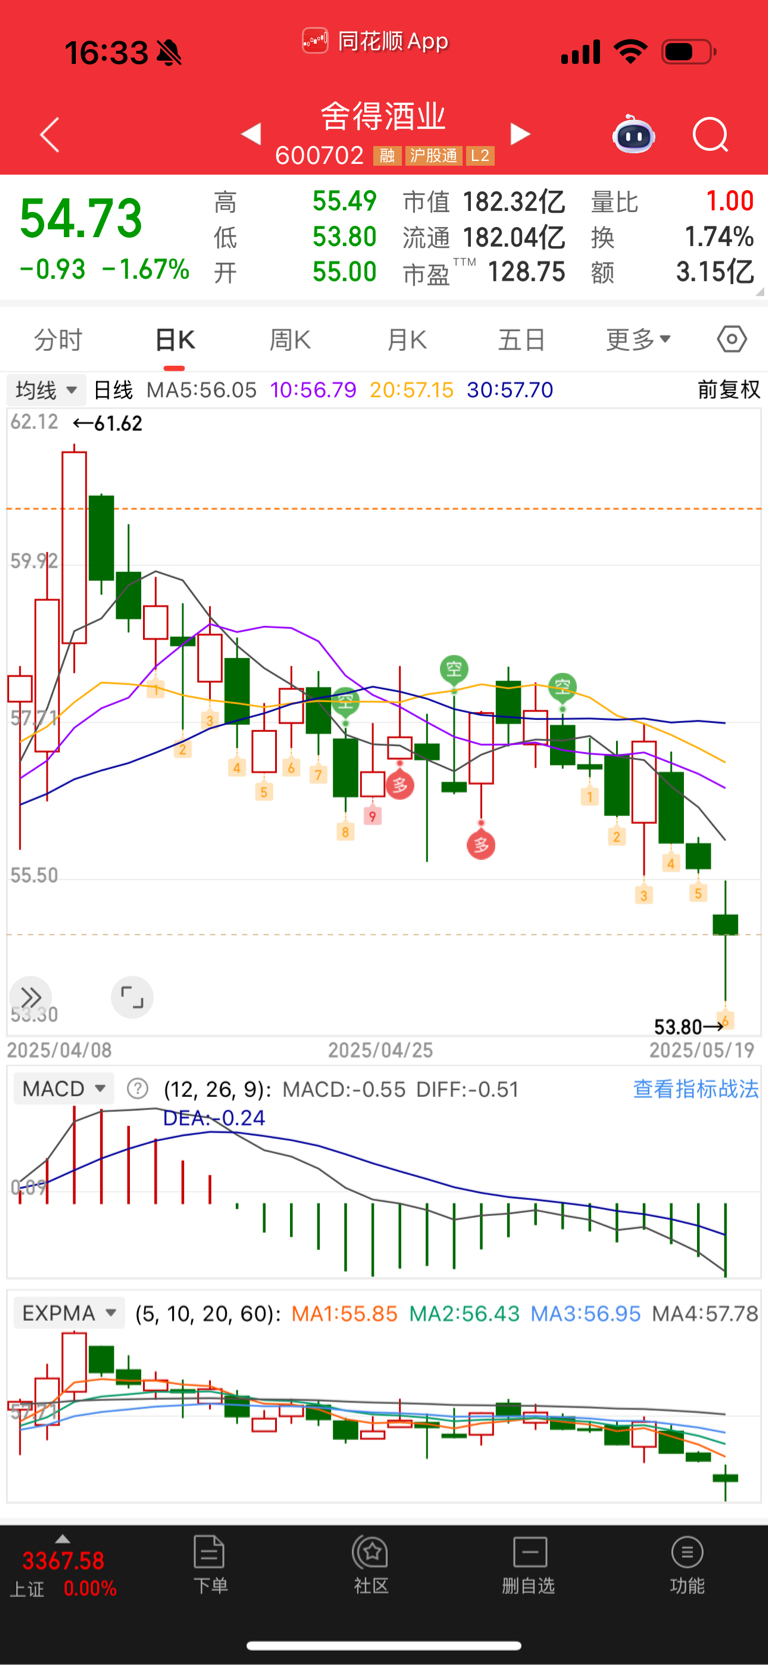The width and height of the screenshot is (768, 1665).
Task: Switch to the 五日 tab
Action: point(522,340)
